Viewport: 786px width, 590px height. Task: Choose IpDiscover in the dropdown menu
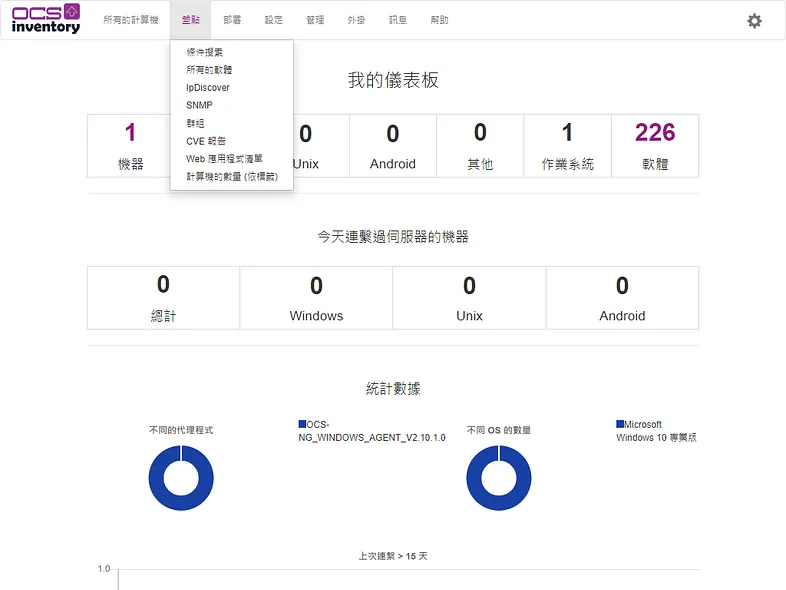point(208,88)
